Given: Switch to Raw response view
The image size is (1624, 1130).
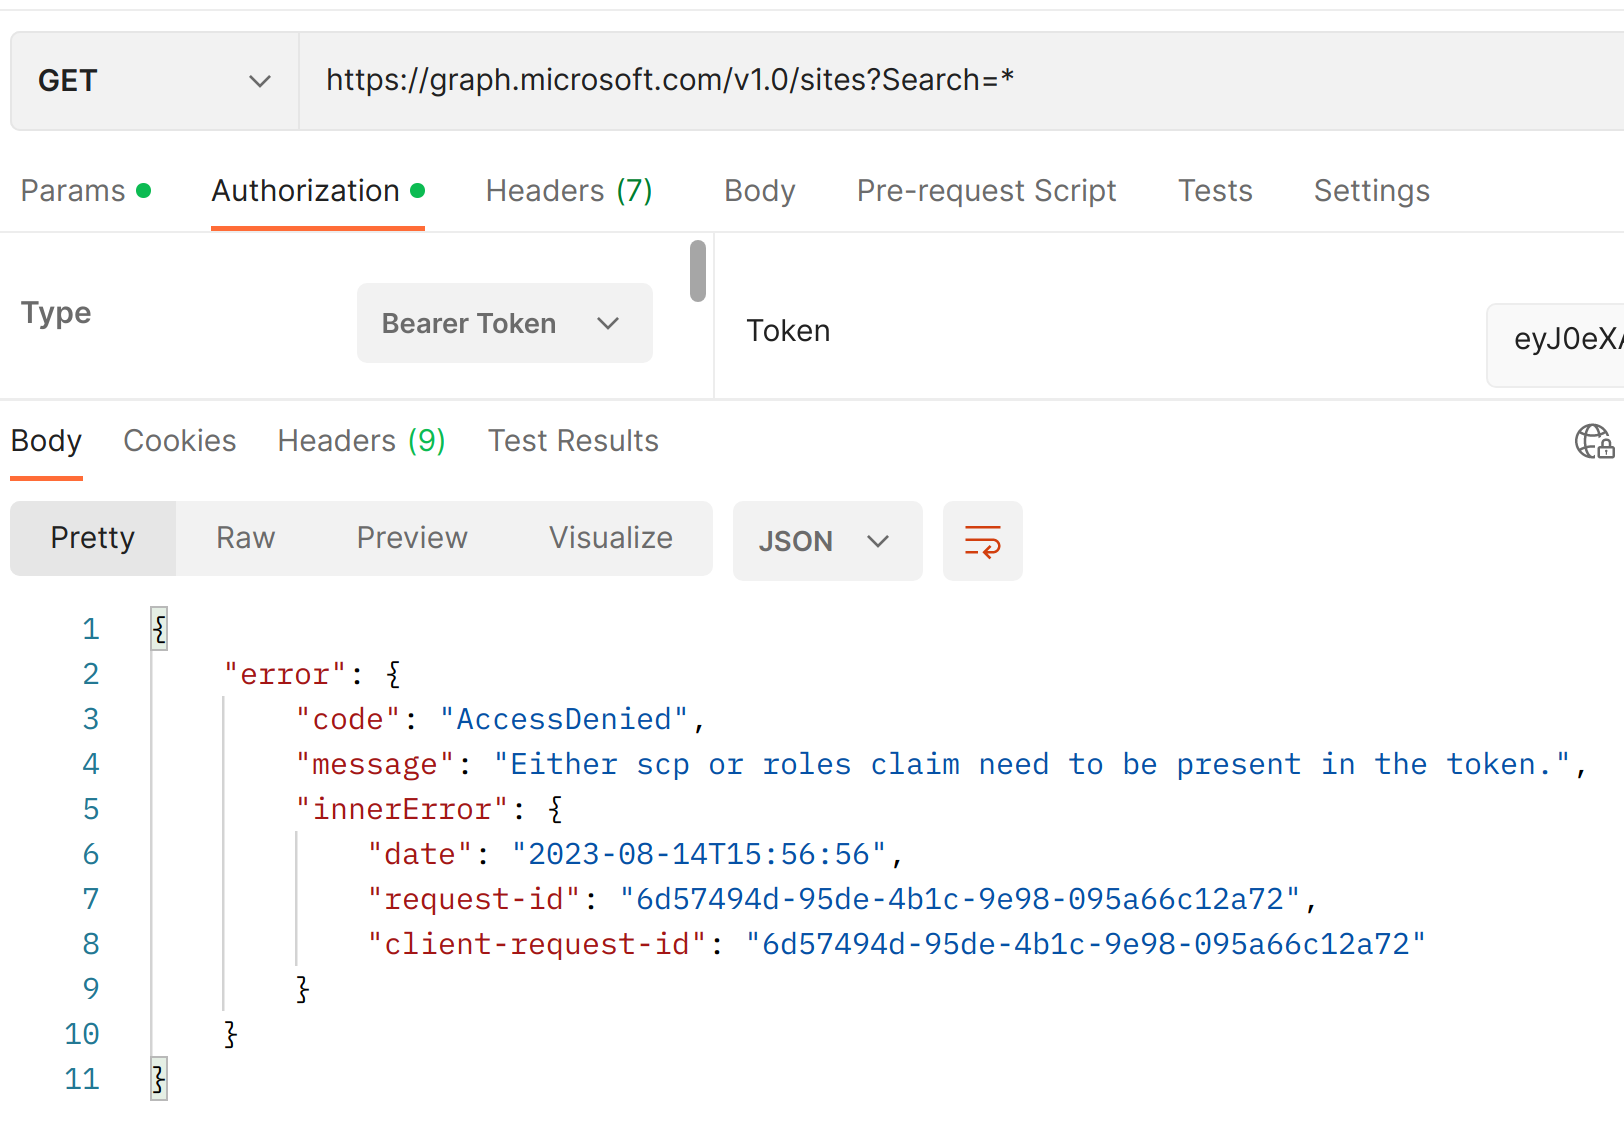Looking at the screenshot, I should [x=246, y=538].
